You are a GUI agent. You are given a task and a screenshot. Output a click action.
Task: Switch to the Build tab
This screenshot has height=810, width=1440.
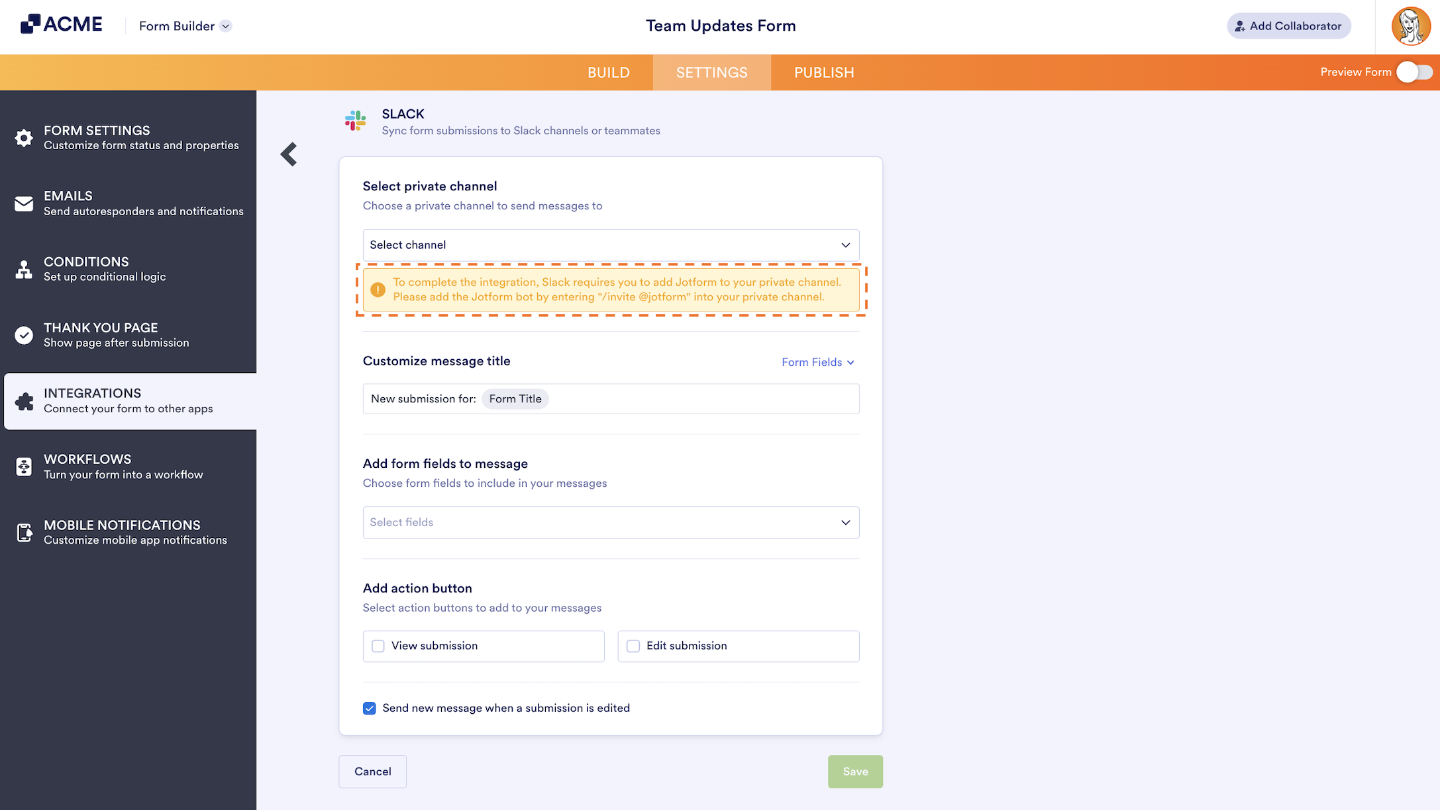click(609, 72)
